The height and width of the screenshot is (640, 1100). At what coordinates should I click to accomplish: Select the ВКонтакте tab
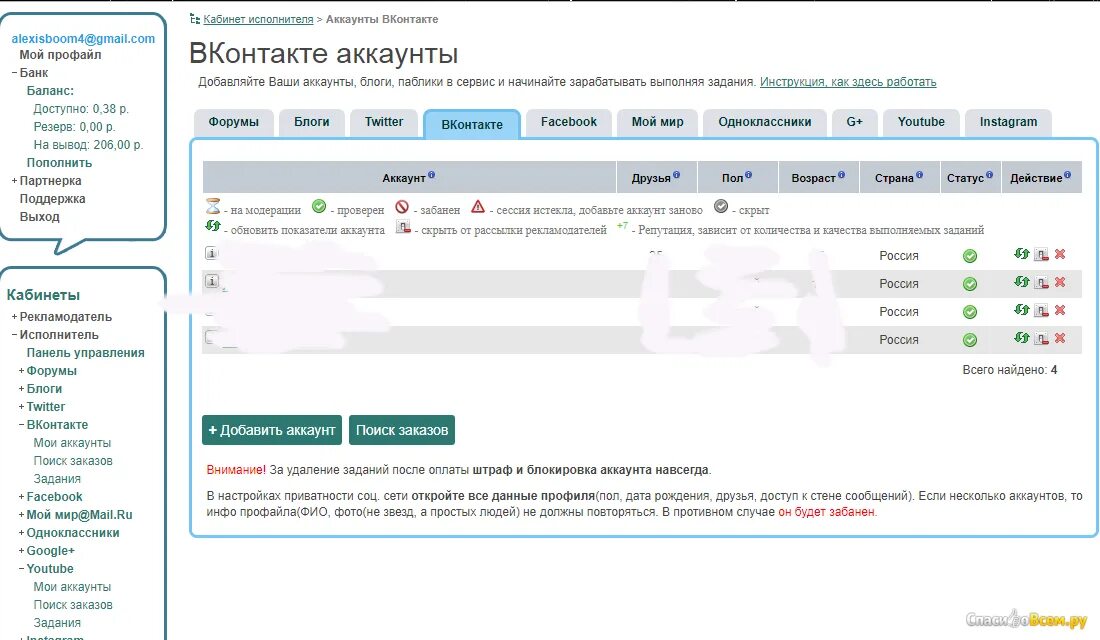471,124
